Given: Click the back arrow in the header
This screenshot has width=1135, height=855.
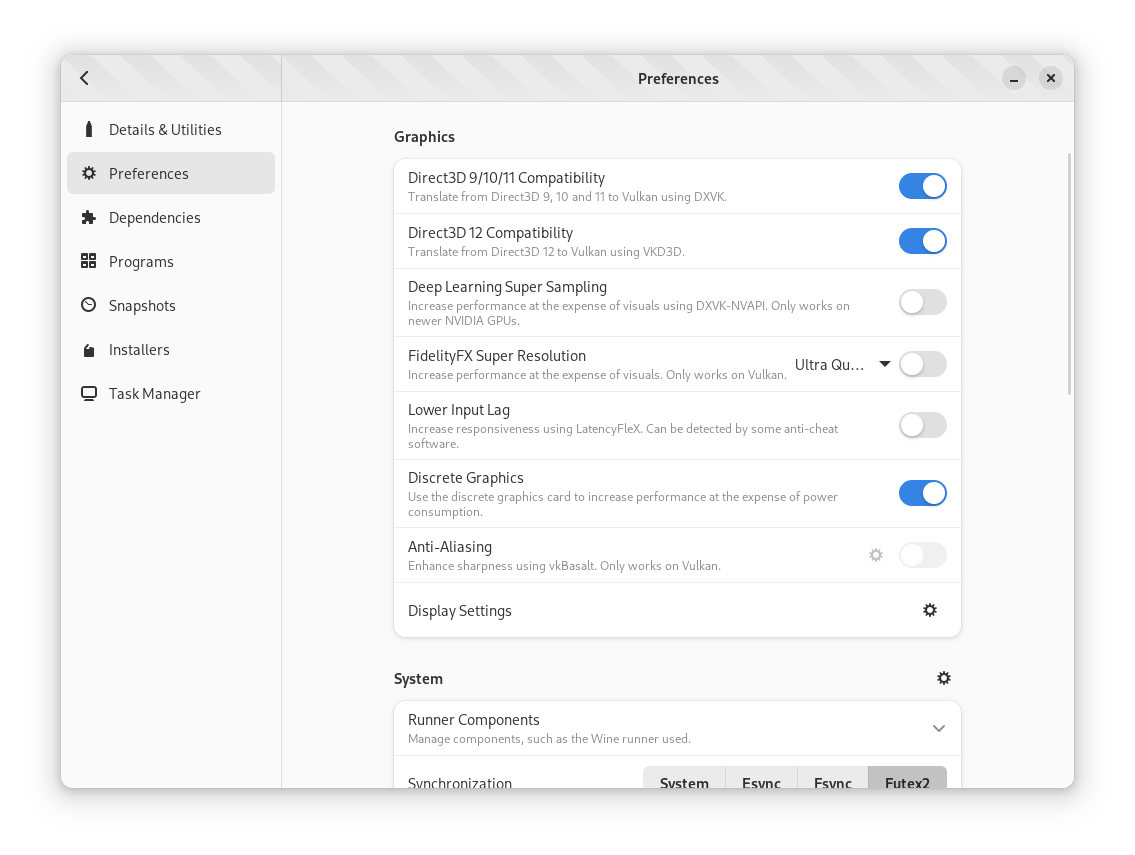Looking at the screenshot, I should tap(85, 78).
